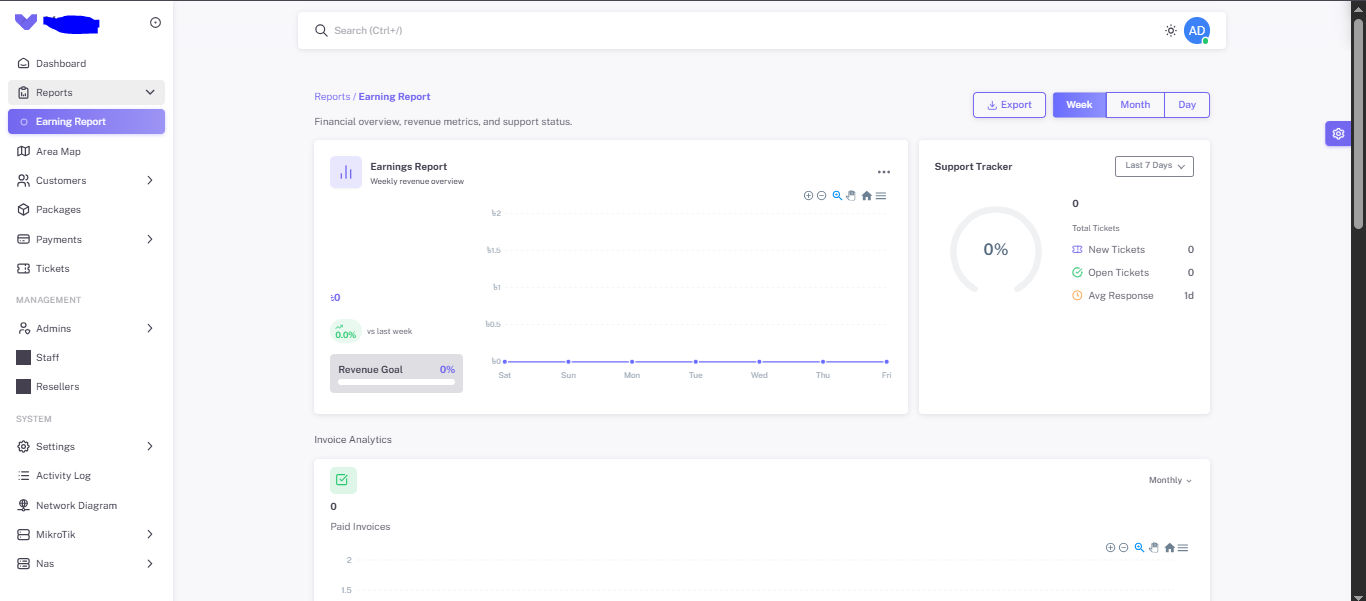Click the purple settings gear on right edge

[x=1338, y=134]
